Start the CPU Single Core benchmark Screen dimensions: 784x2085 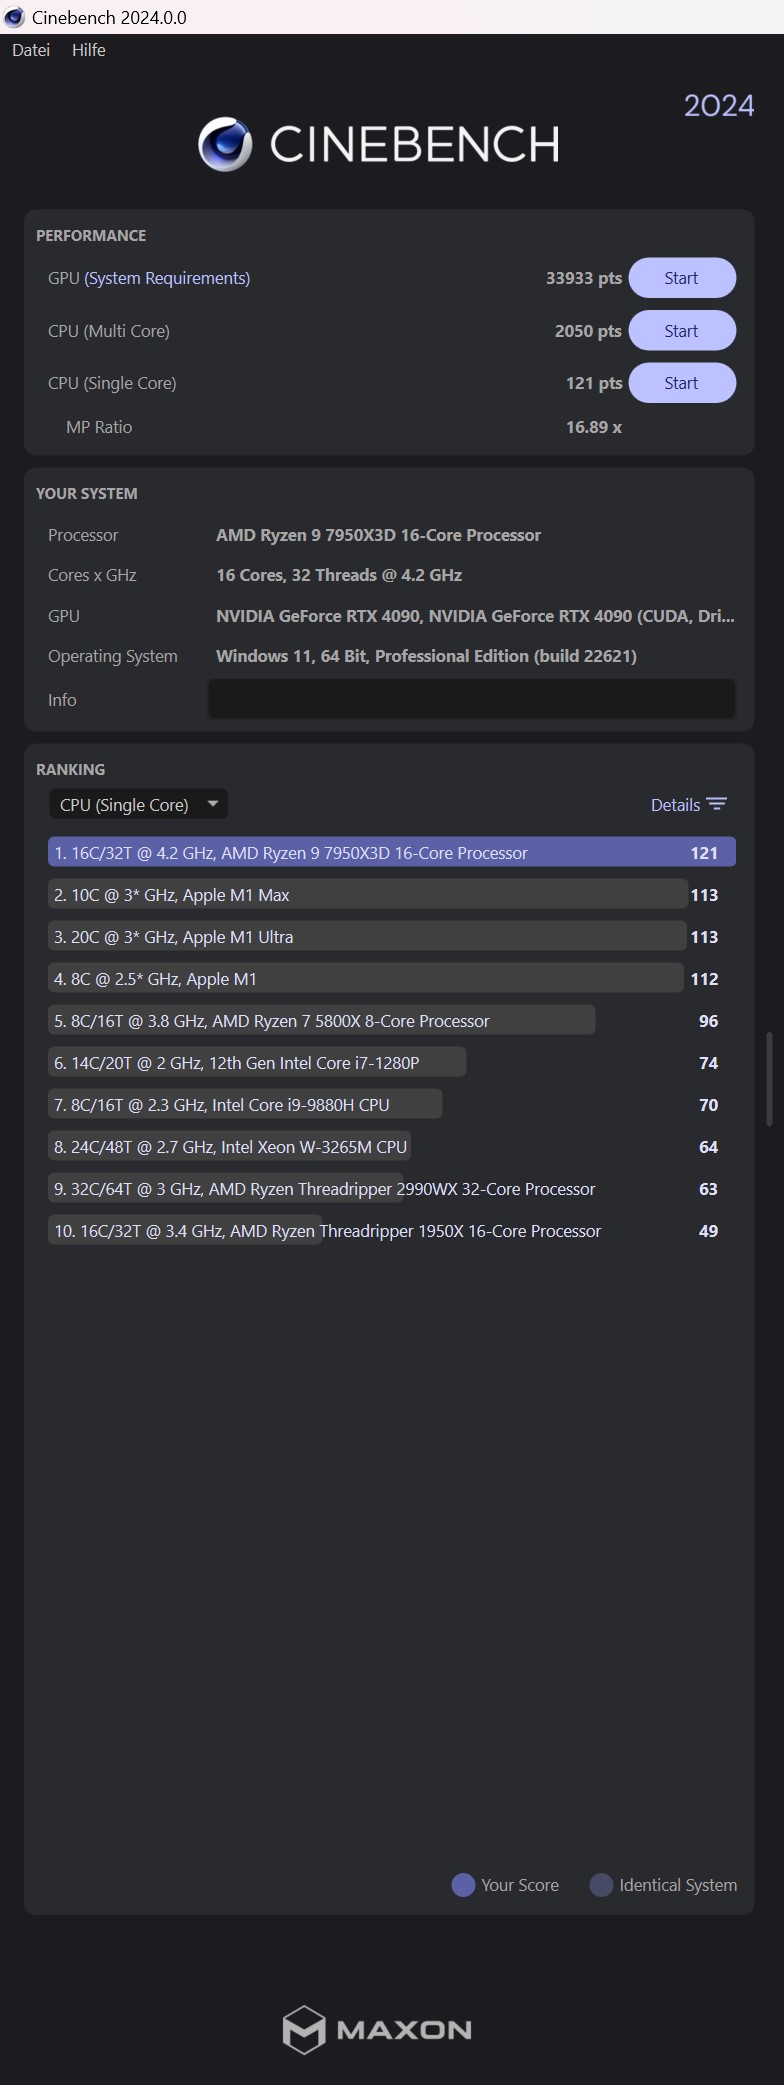coord(682,383)
